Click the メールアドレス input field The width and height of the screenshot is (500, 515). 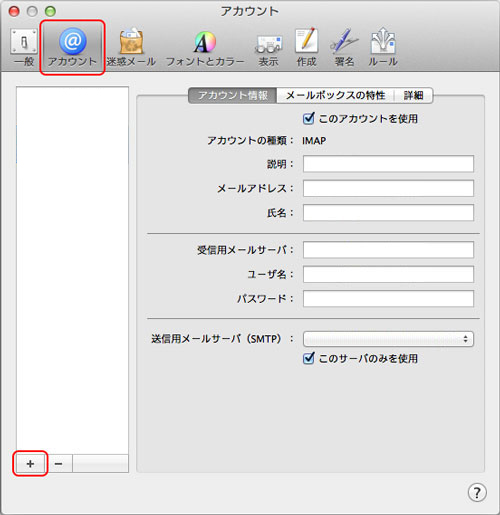click(x=388, y=188)
